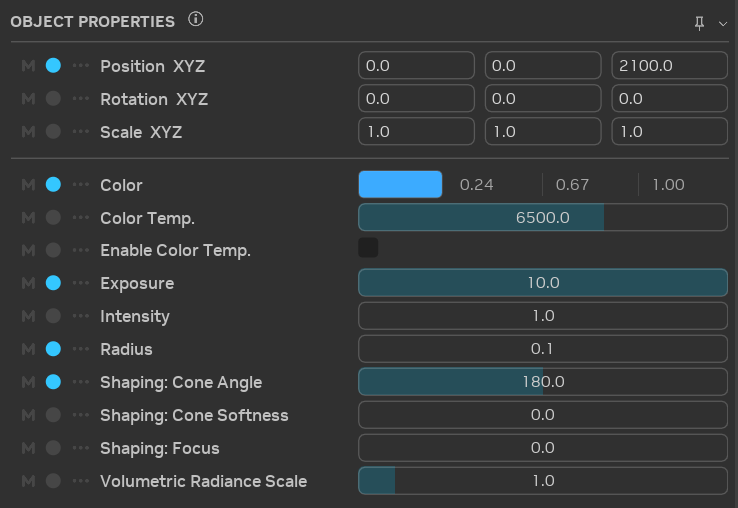Open the three-dot menu for Radius
Screen dimensions: 738x508
click(81, 350)
